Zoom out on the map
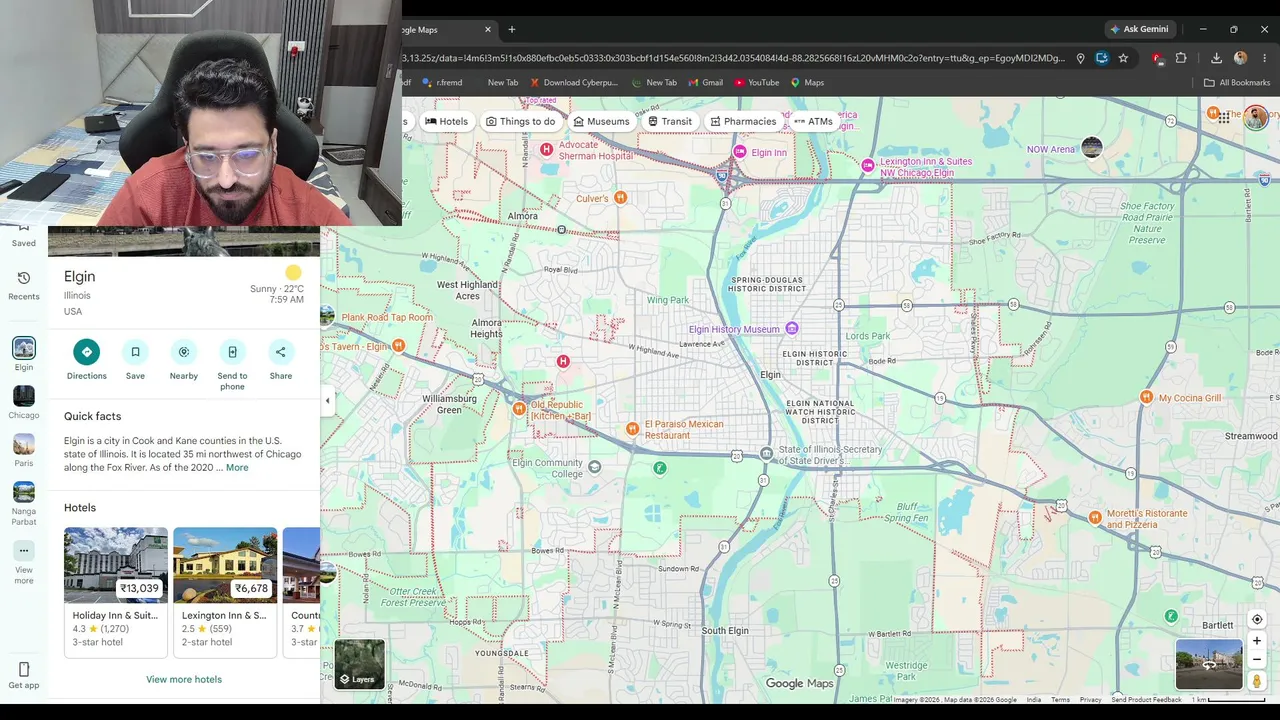The height and width of the screenshot is (720, 1280). [x=1257, y=660]
